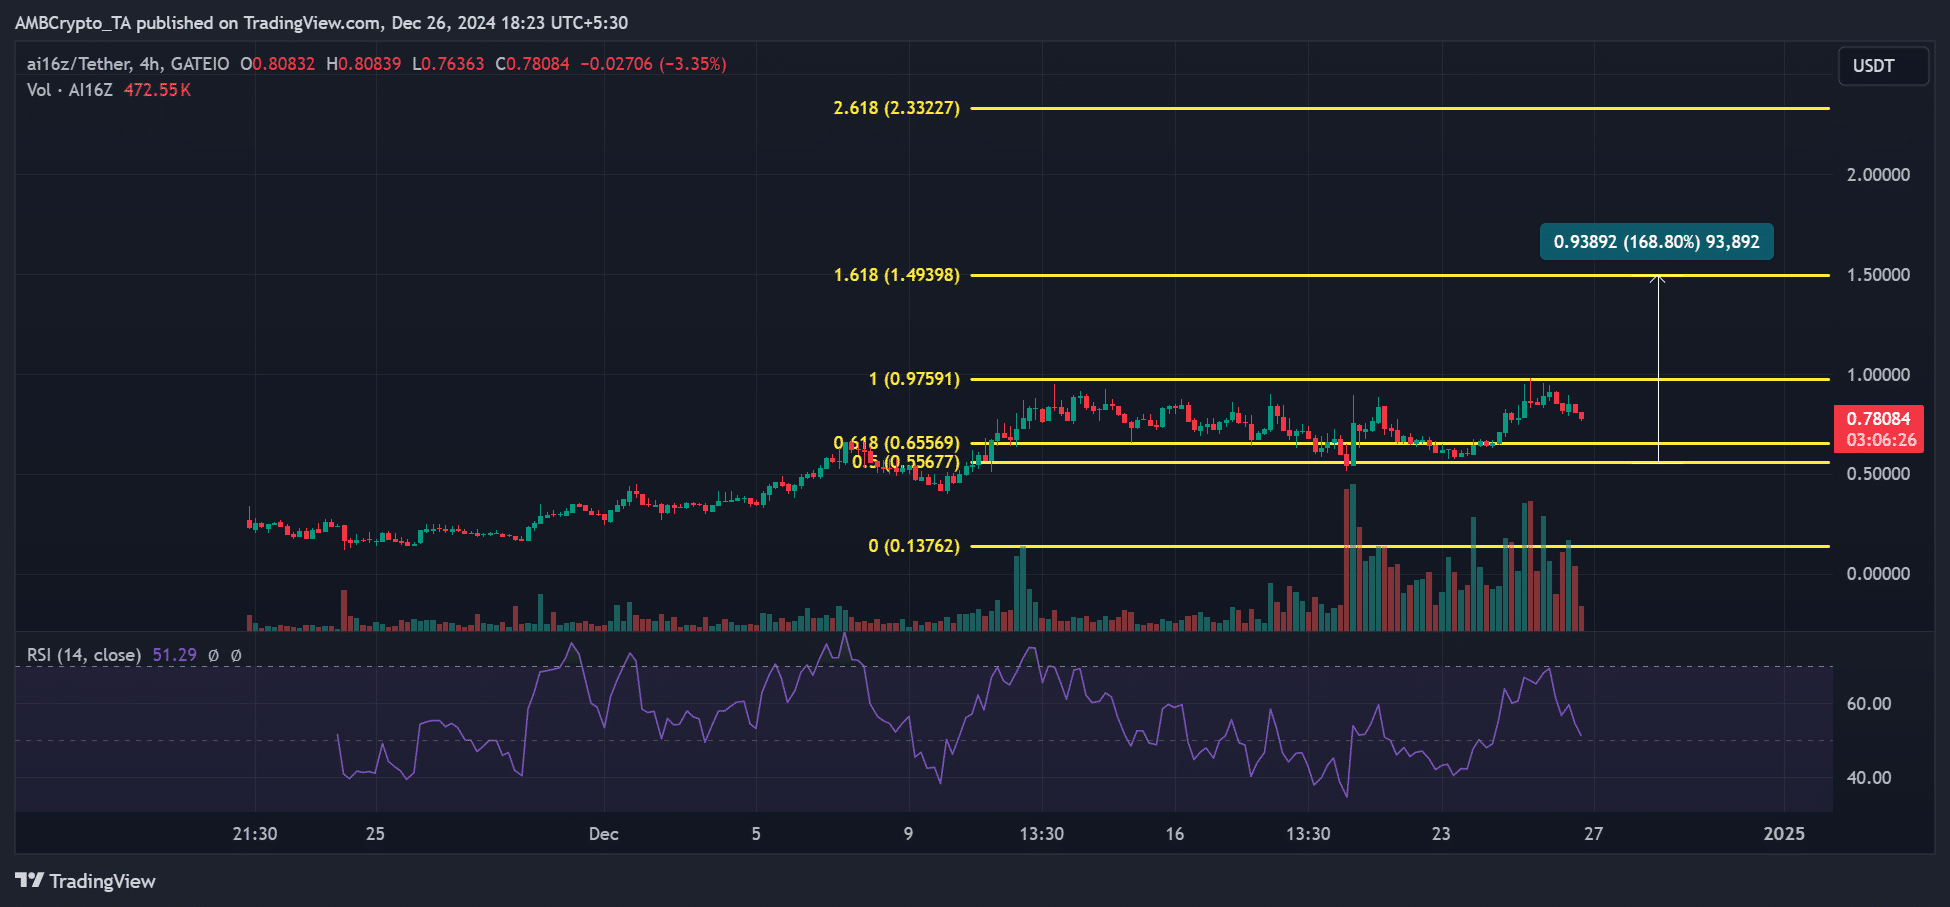Click the 1 (0.97591) Fibonacci label
Viewport: 1950px width, 907px height.
coord(914,379)
